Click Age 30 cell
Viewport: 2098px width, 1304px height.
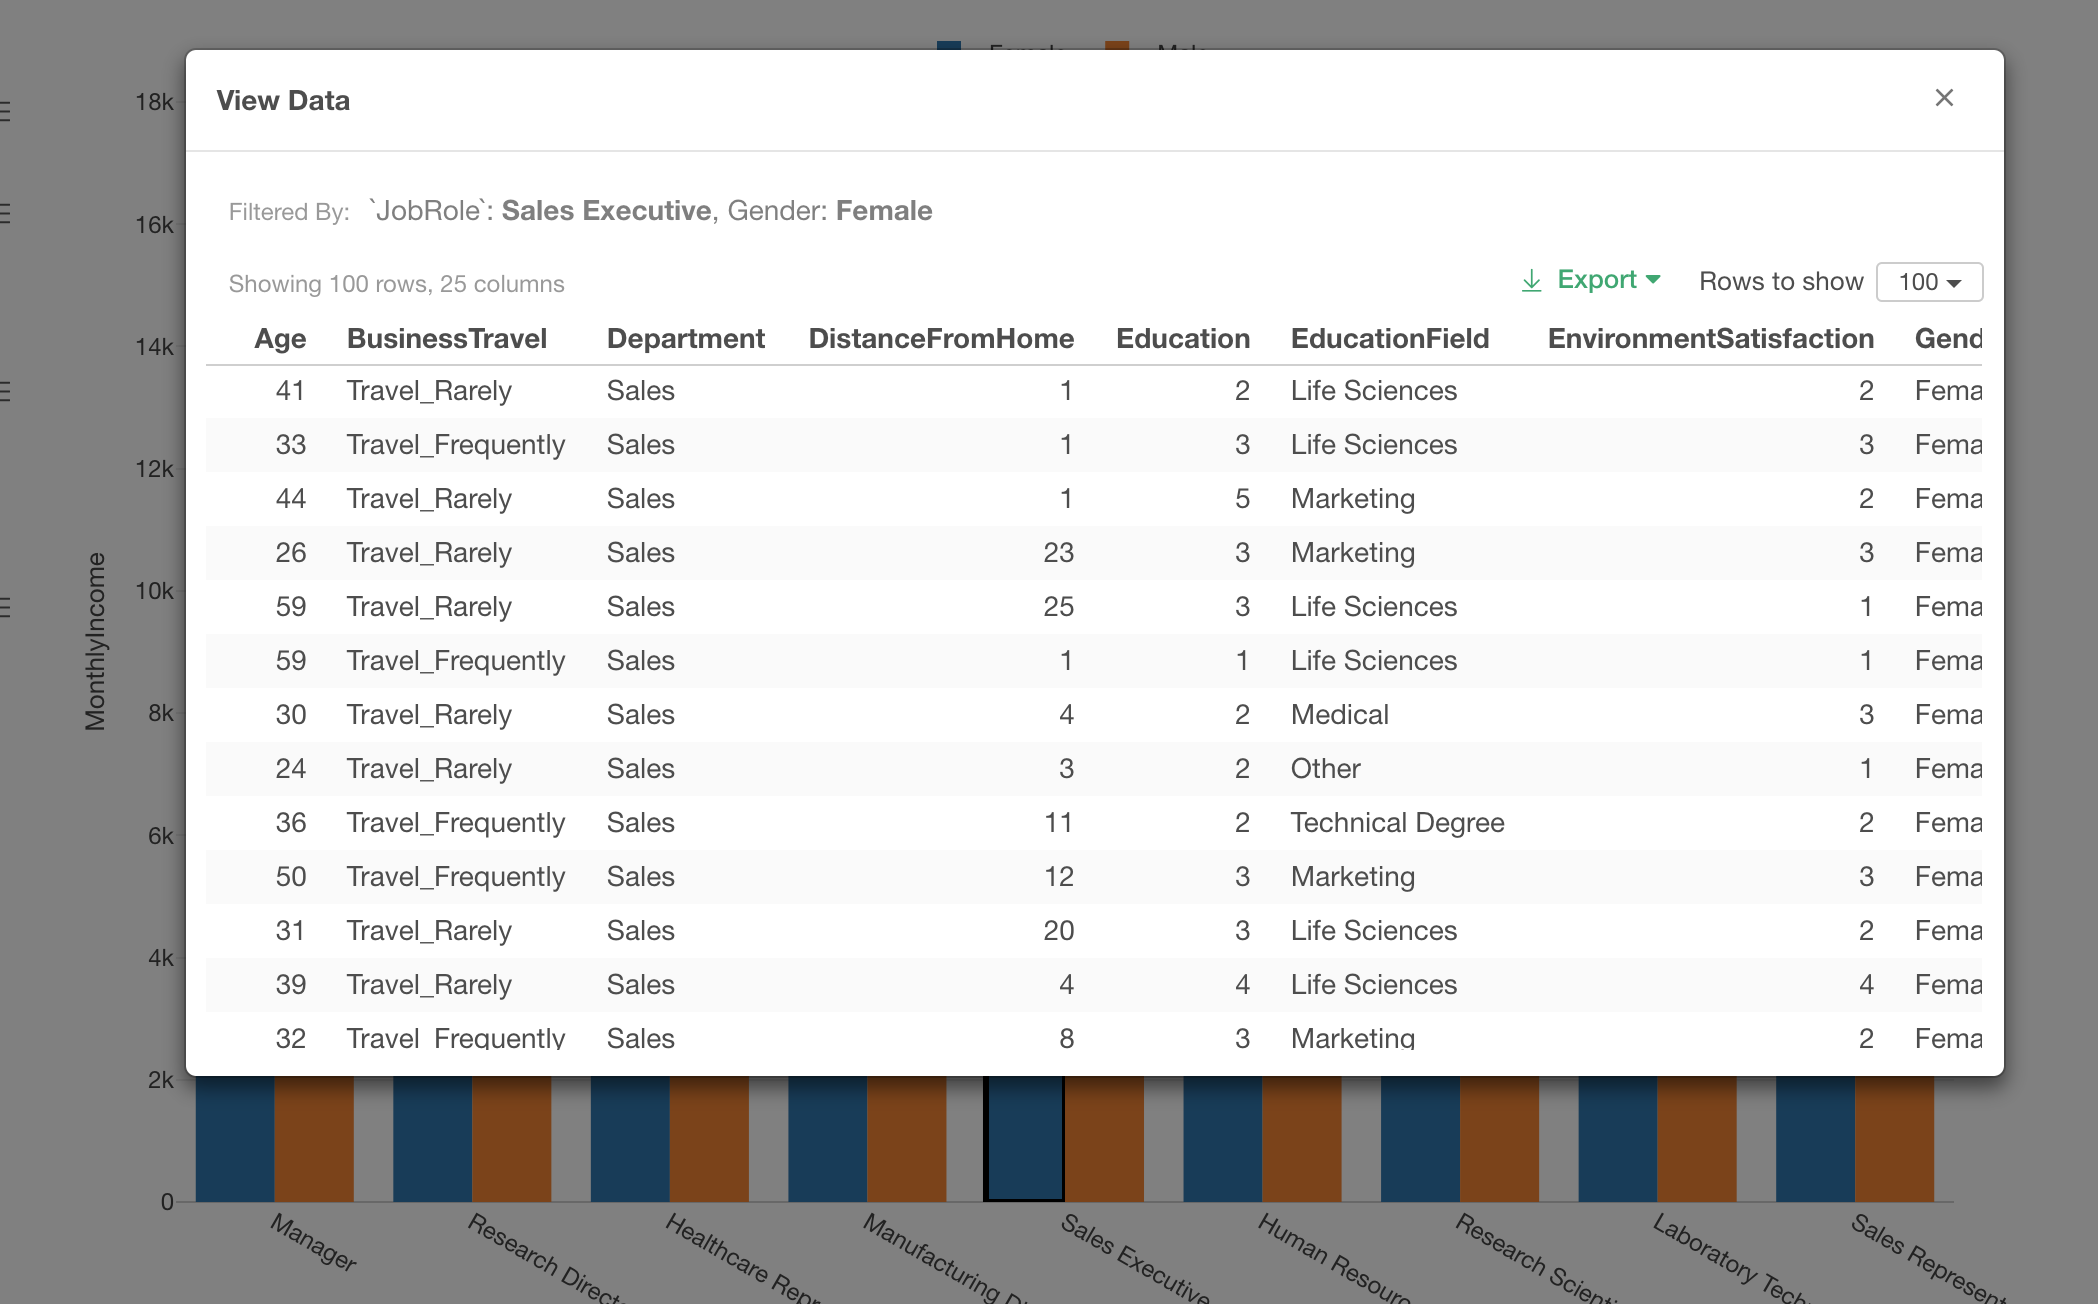tap(290, 715)
